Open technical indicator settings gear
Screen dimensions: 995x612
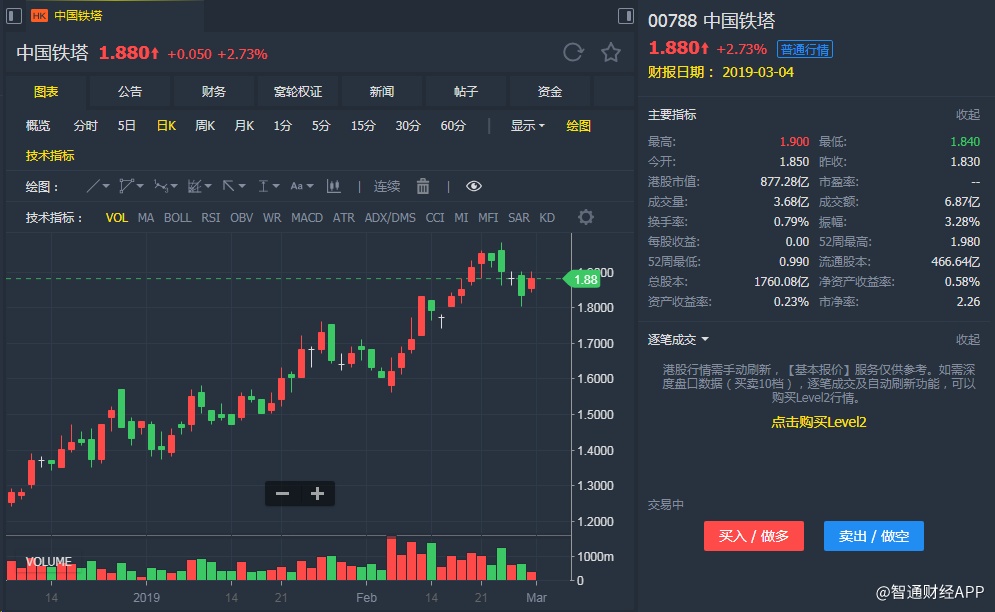586,217
